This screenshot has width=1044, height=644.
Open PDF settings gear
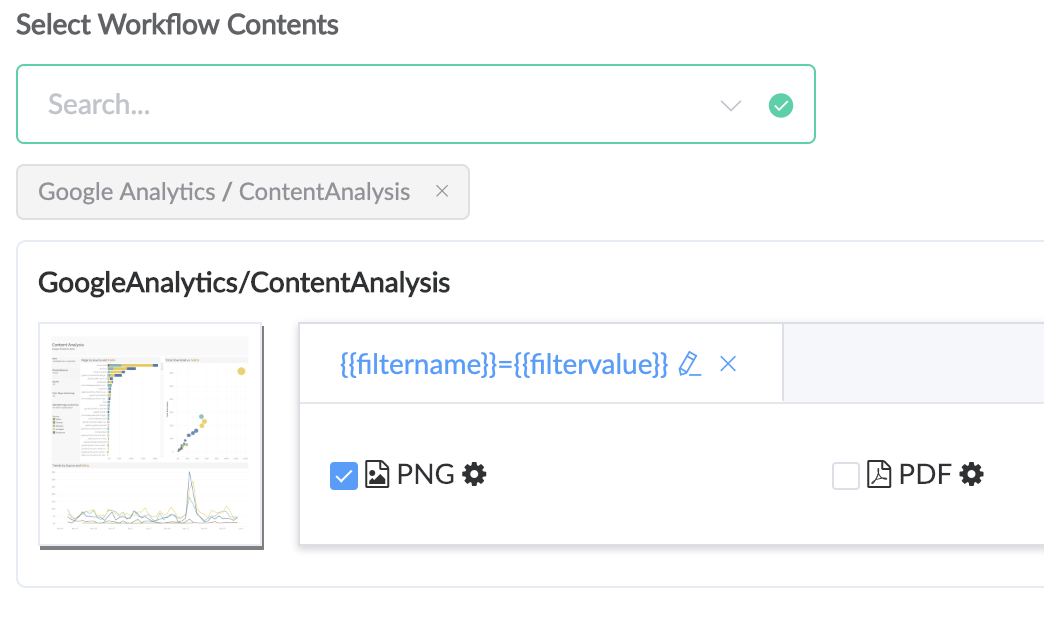coord(971,474)
